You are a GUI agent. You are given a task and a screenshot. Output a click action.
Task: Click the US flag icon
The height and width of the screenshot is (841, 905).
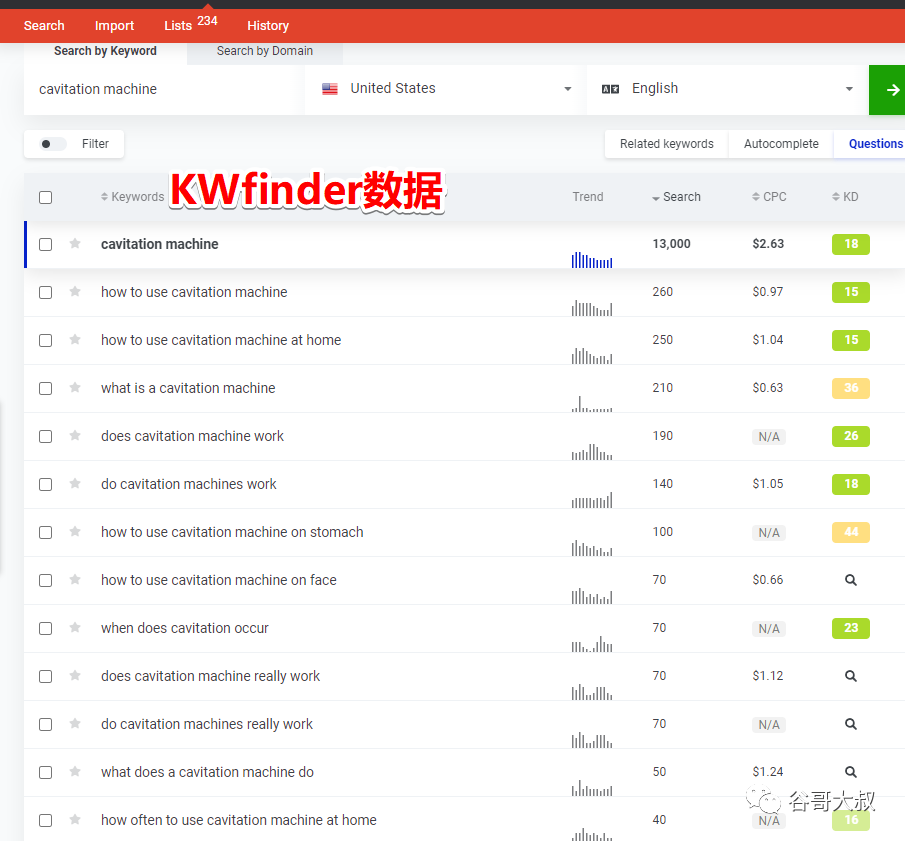(x=330, y=89)
